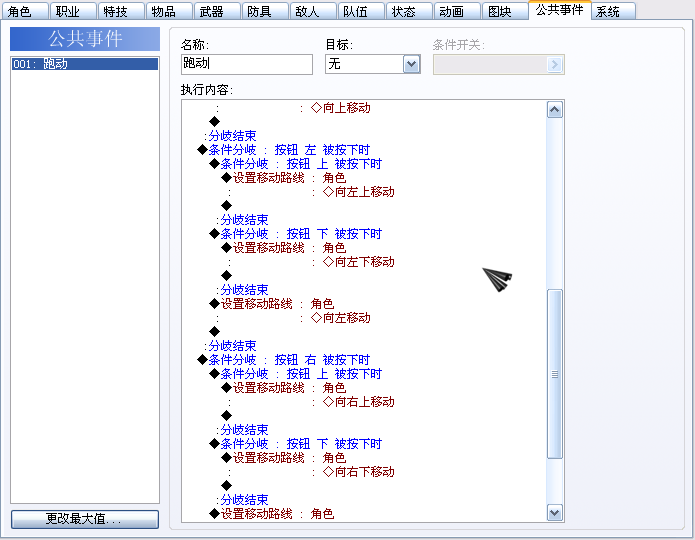Select the ◇向上移动 command line

340,108
